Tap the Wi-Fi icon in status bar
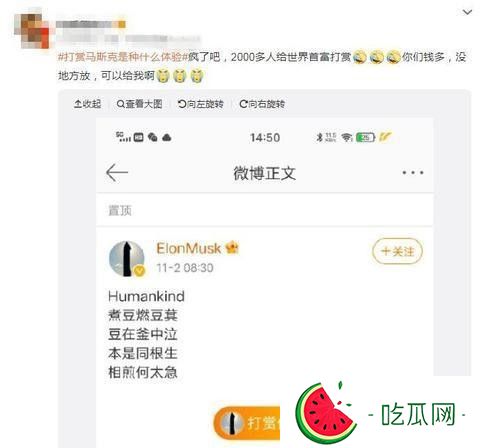This screenshot has height=448, width=480. tap(347, 137)
